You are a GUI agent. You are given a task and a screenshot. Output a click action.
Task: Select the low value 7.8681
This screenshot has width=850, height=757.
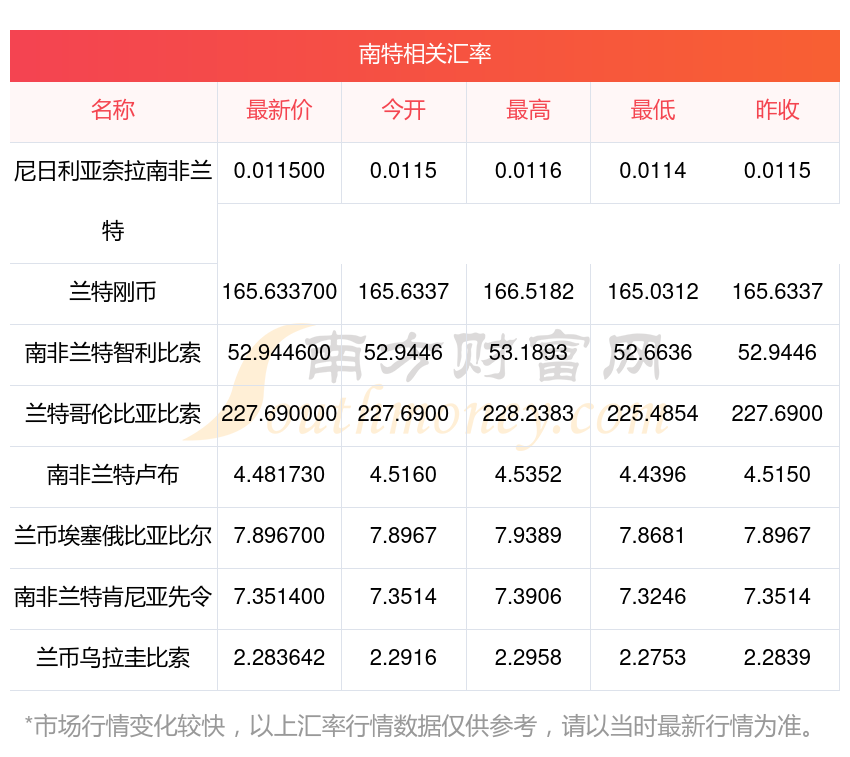[653, 536]
